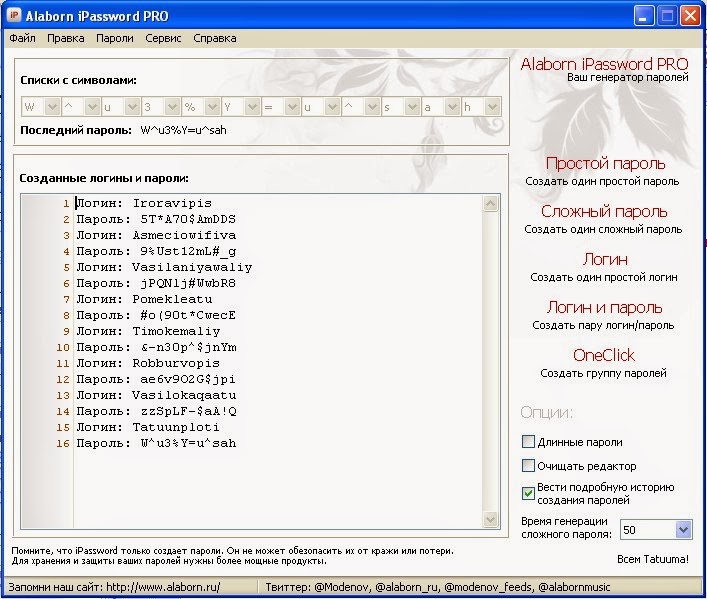Expand the first symbol list showing W
Screen dimensions: 707x599
pos(52,107)
